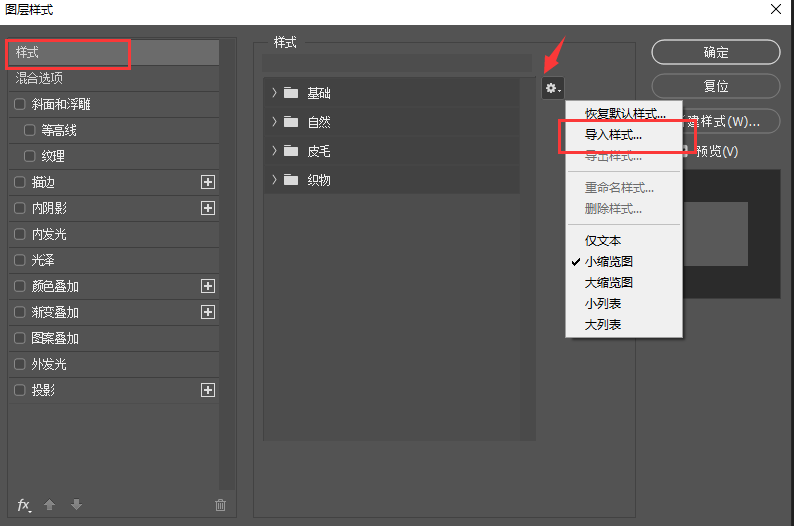Add another 颜色叠加 effect with plus icon

click(208, 286)
